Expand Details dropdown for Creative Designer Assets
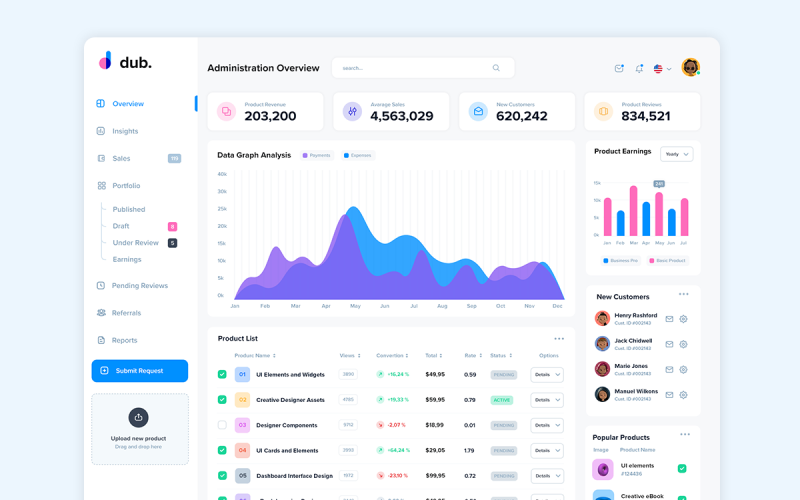 click(x=547, y=400)
